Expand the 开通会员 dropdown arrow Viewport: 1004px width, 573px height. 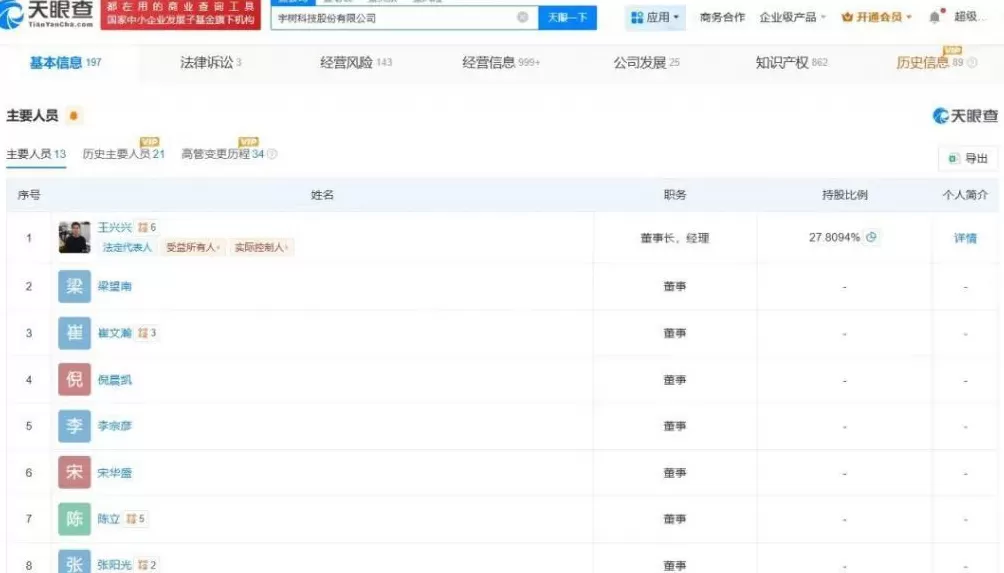tap(909, 17)
